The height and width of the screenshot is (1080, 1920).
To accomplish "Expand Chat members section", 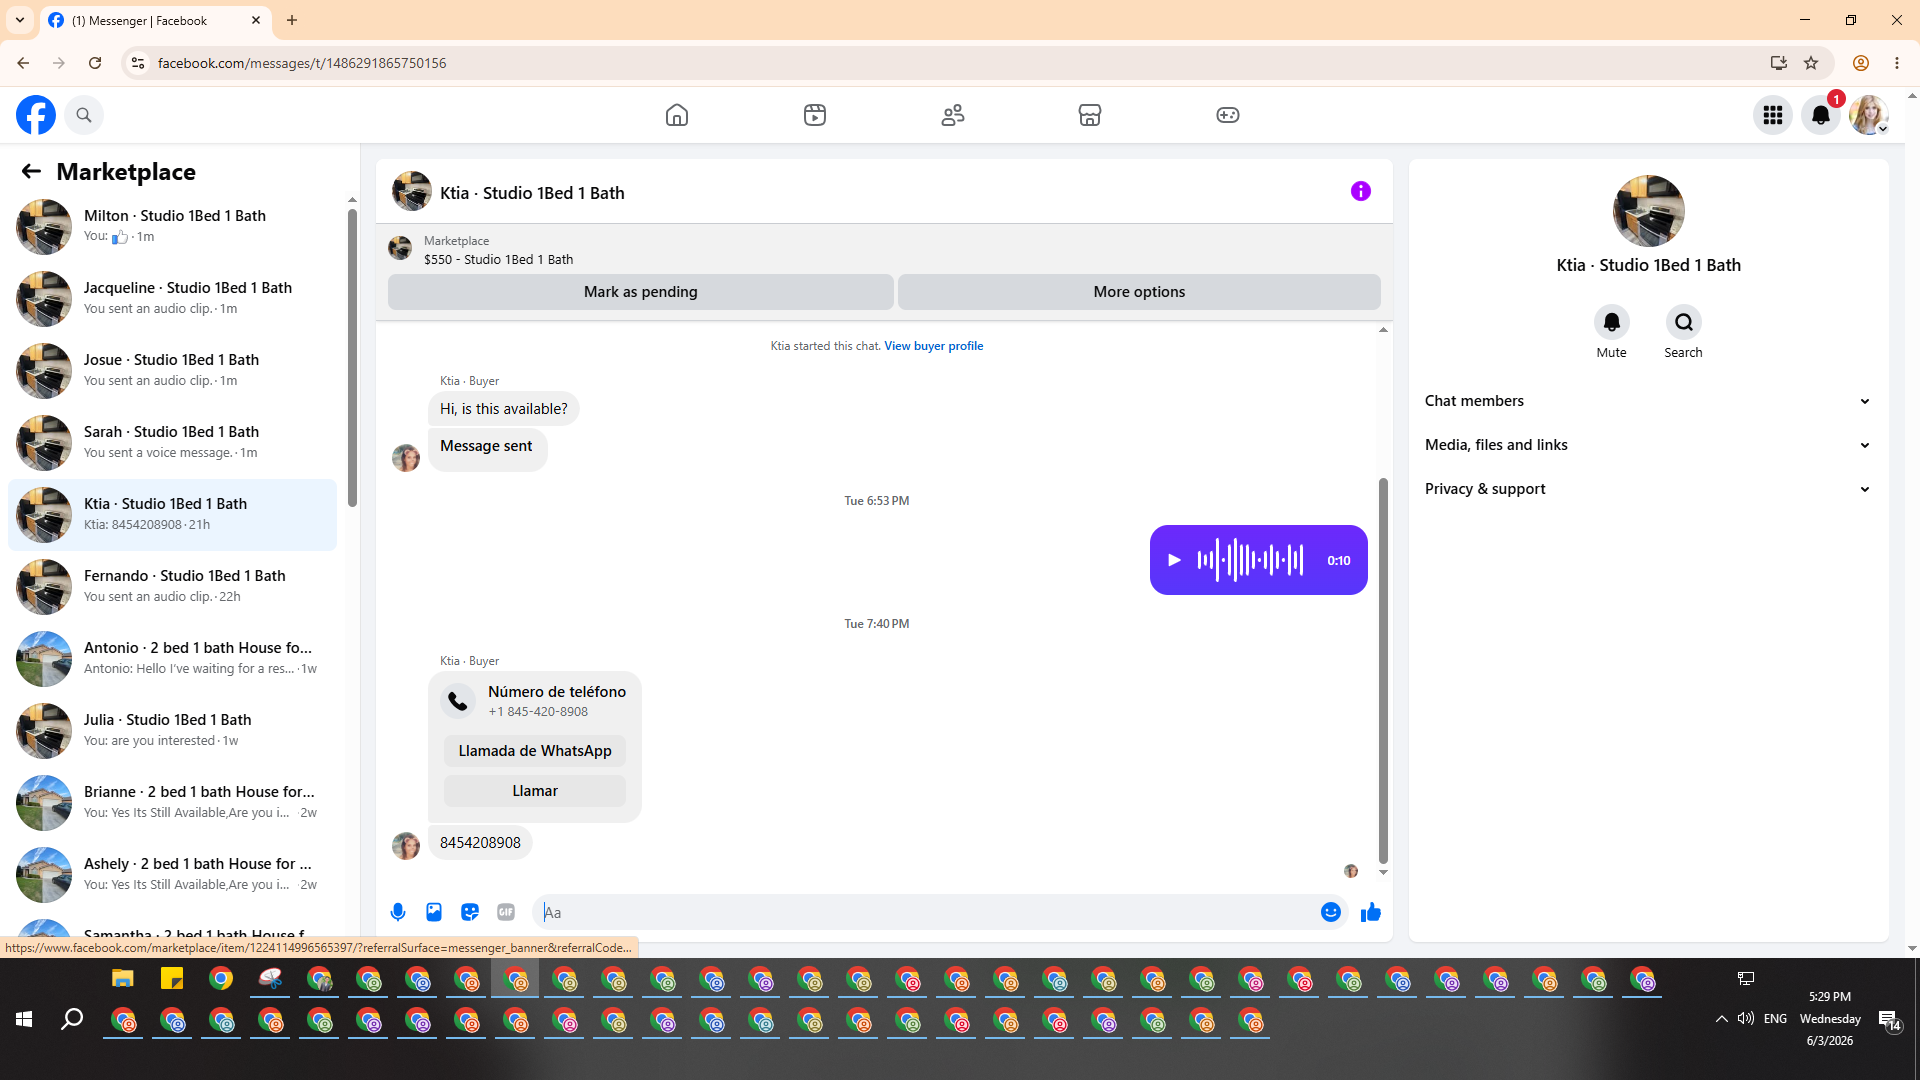I will [1648, 401].
